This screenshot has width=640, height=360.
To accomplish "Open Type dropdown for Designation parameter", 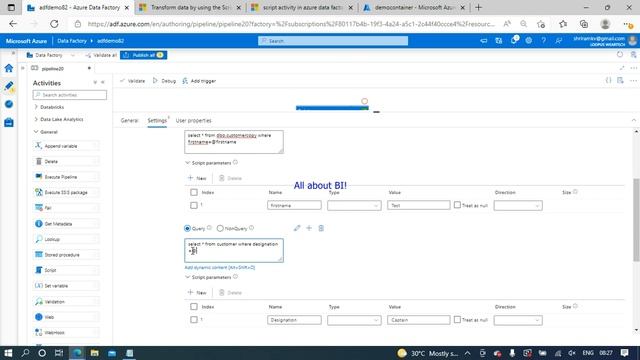I will [354, 320].
